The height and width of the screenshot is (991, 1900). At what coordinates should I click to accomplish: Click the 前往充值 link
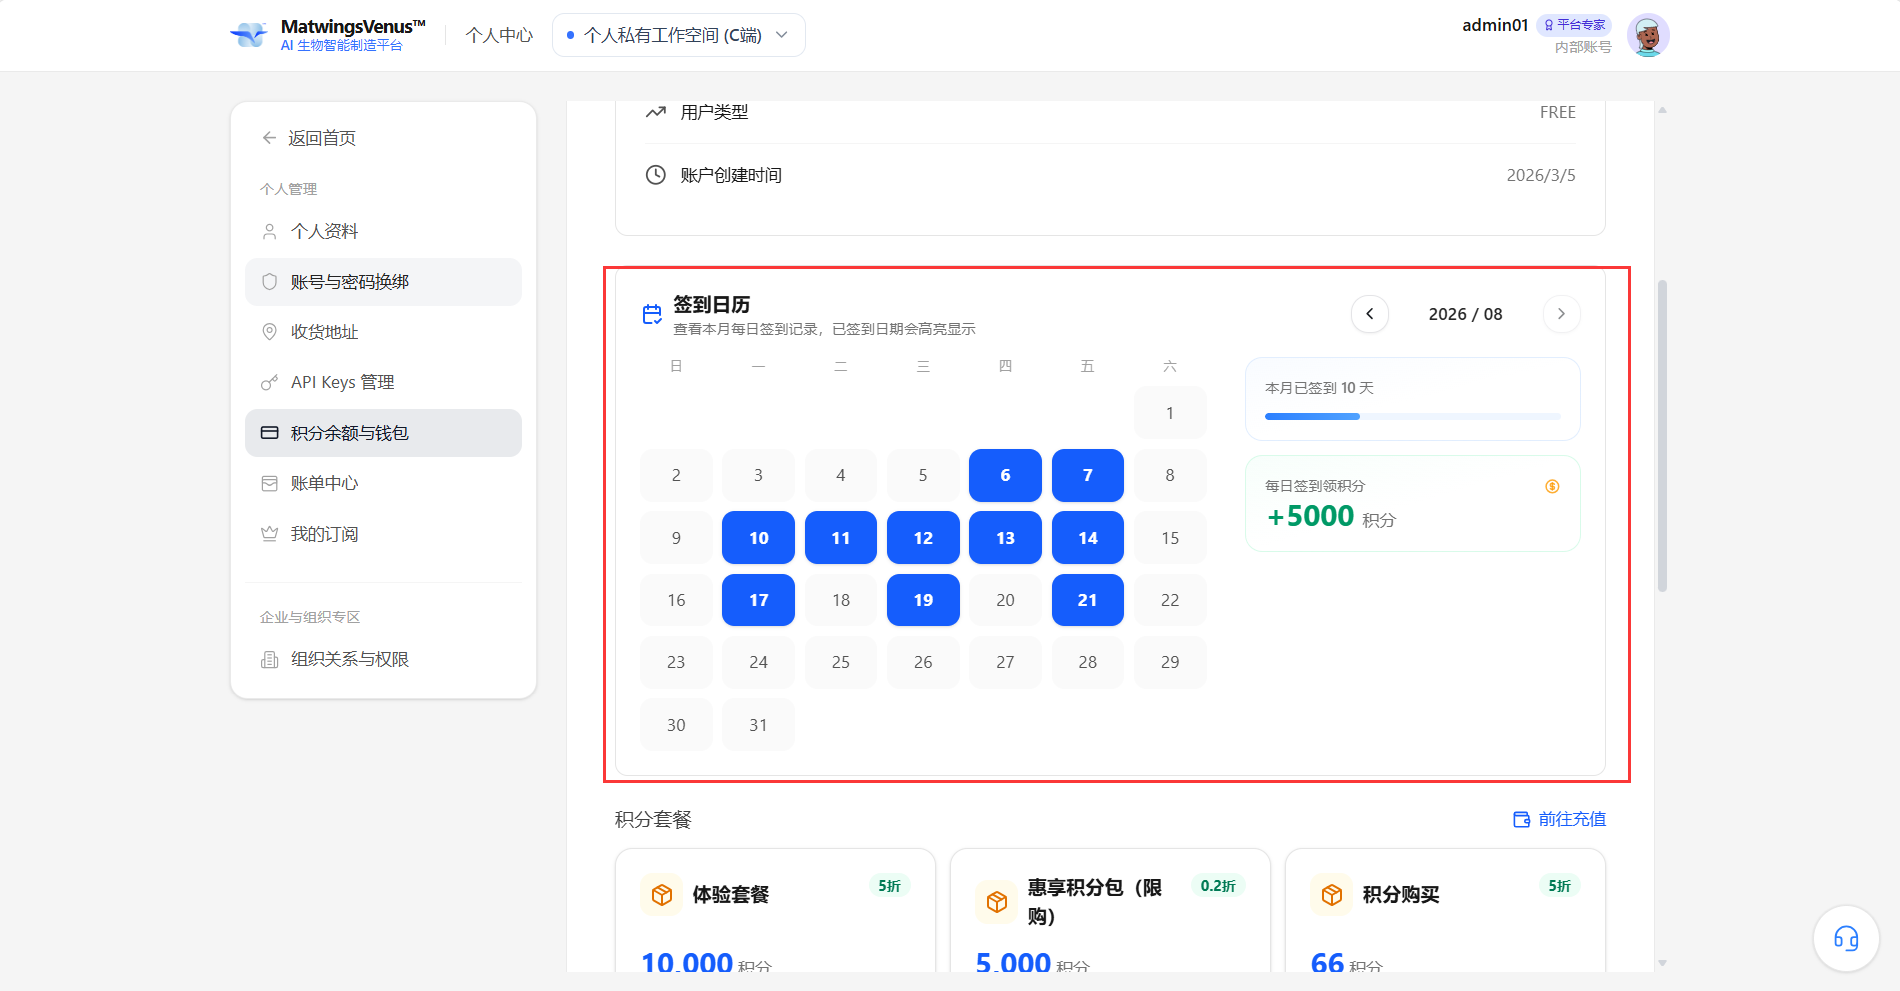[1560, 819]
